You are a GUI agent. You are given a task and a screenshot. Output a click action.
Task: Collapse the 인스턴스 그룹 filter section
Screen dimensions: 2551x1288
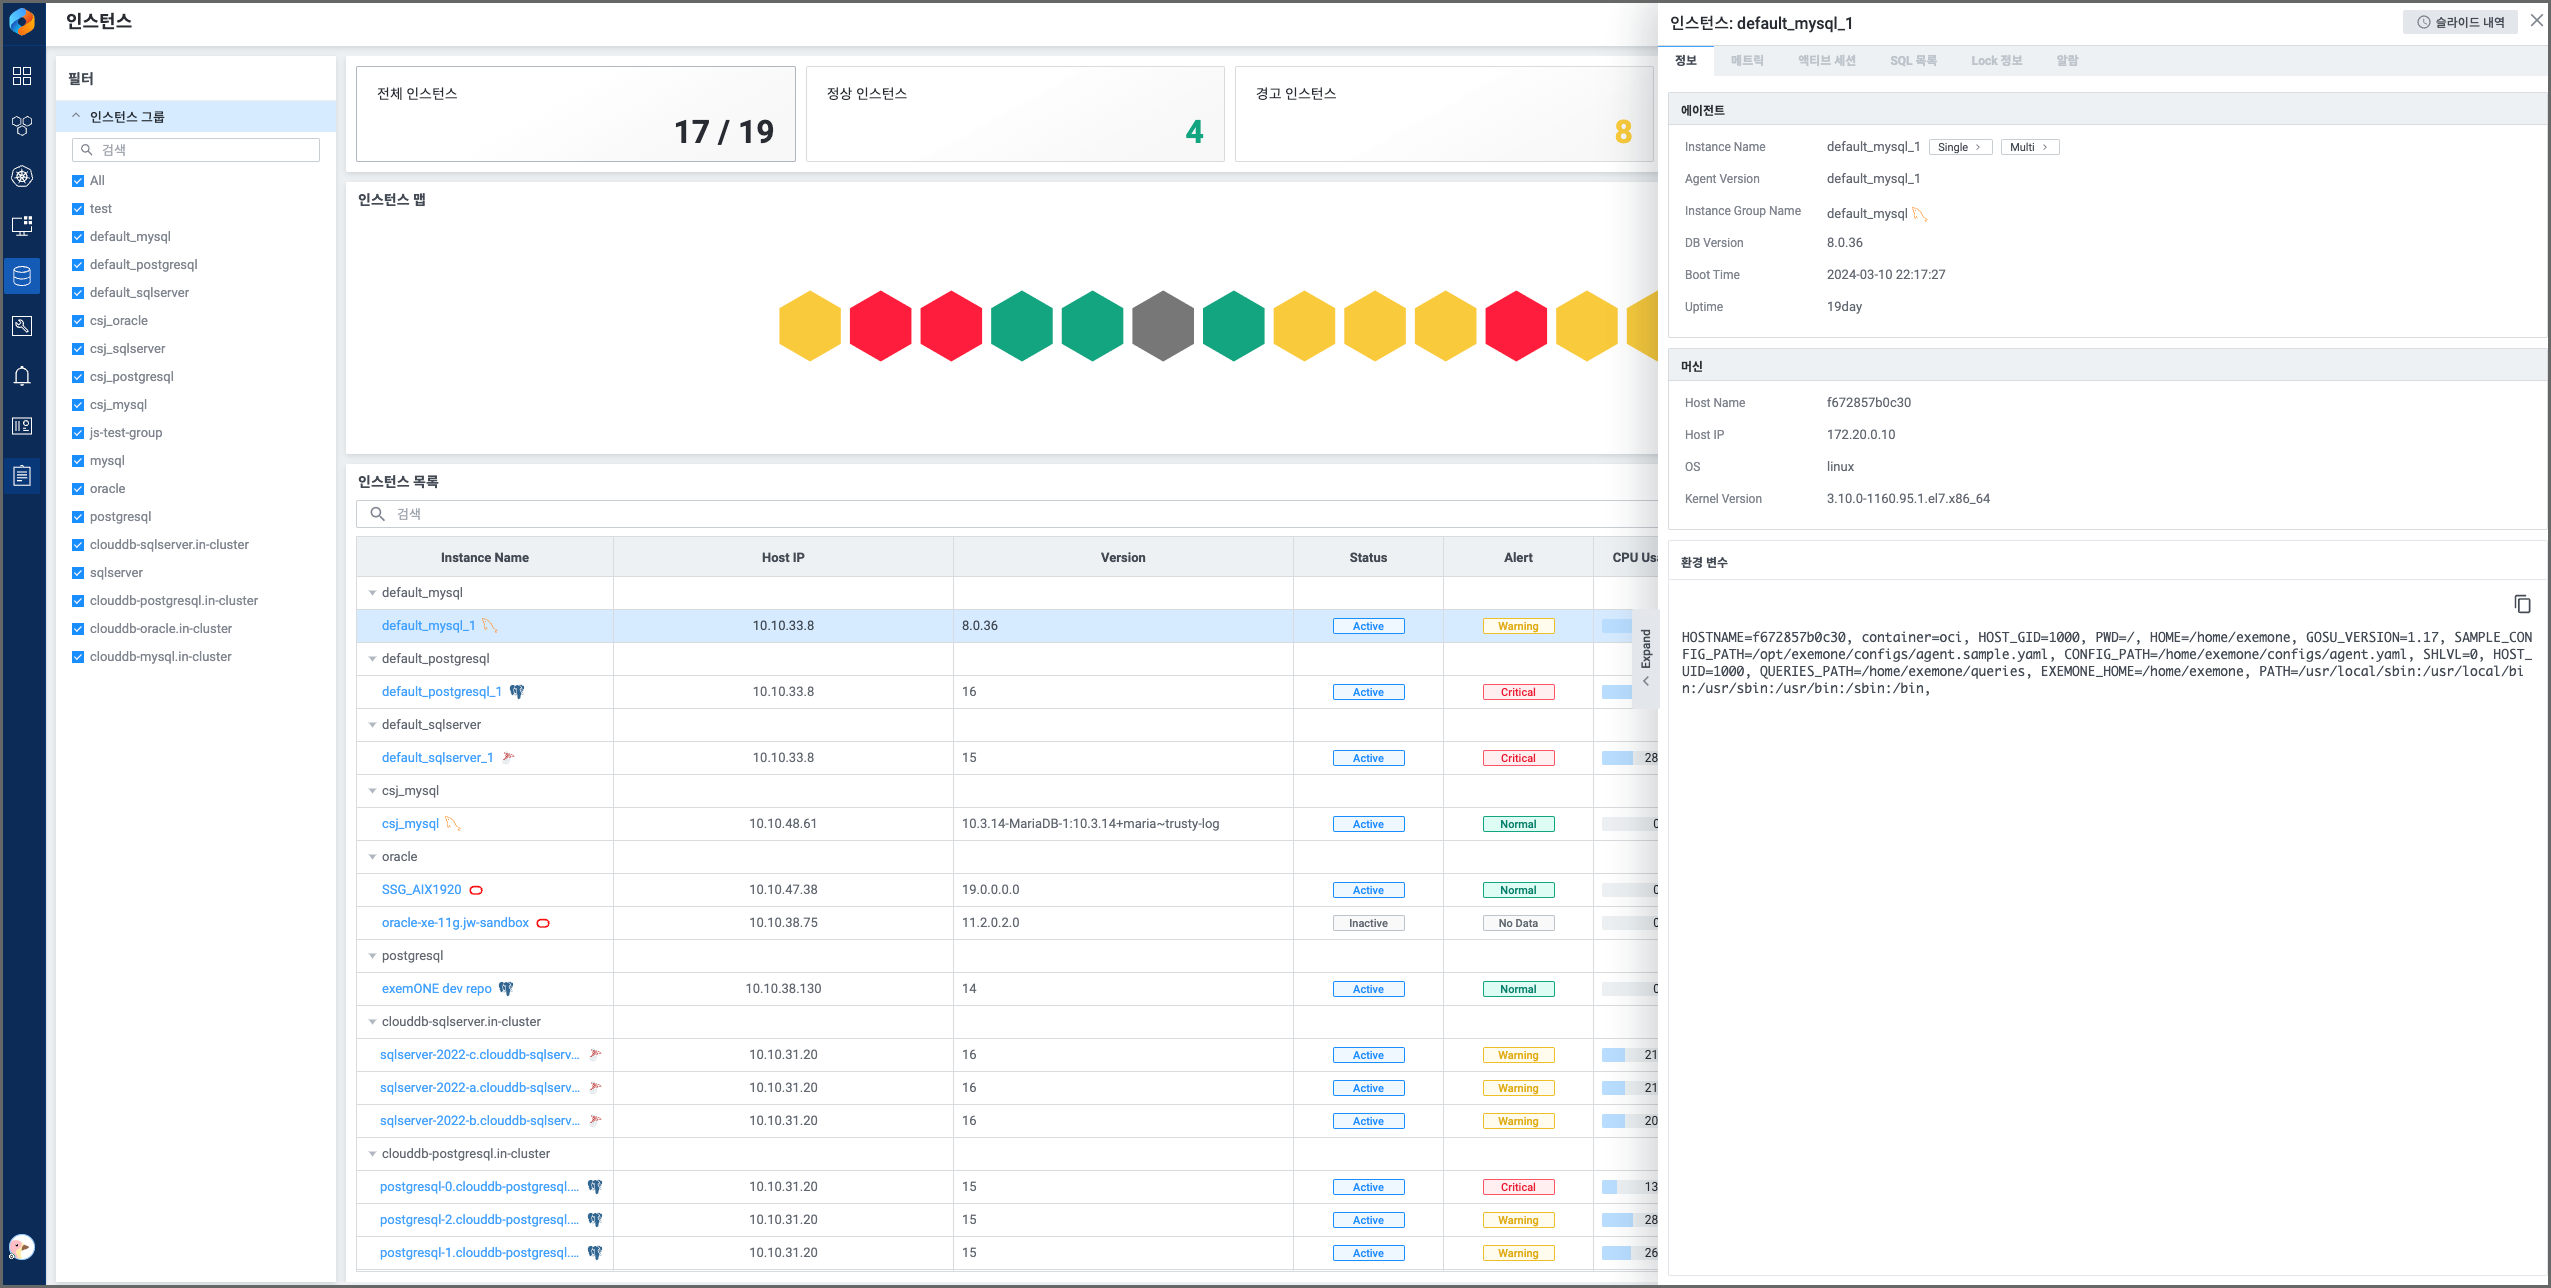pyautogui.click(x=76, y=117)
